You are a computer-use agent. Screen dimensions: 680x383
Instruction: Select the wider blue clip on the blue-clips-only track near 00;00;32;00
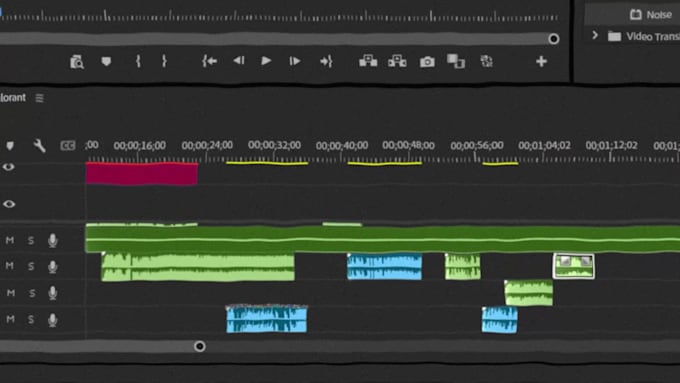[x=267, y=319]
